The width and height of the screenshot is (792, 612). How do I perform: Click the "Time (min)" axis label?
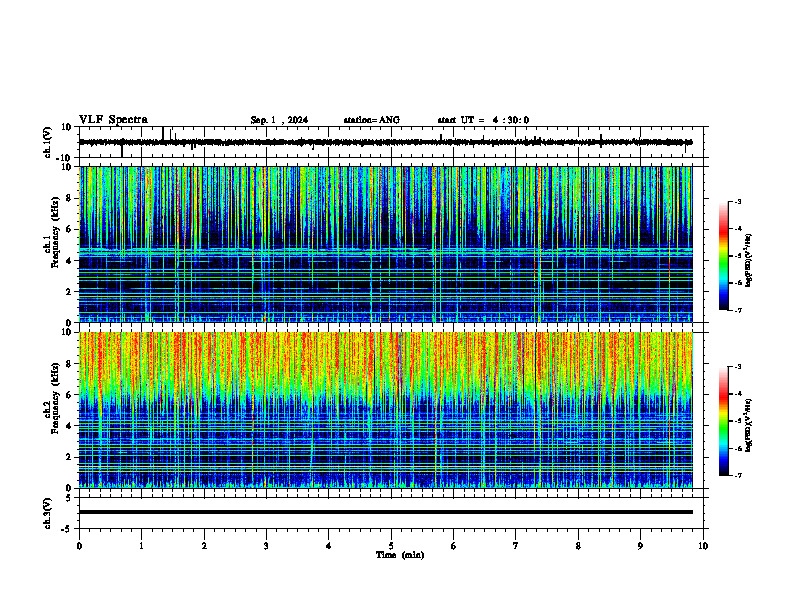[x=400, y=555]
